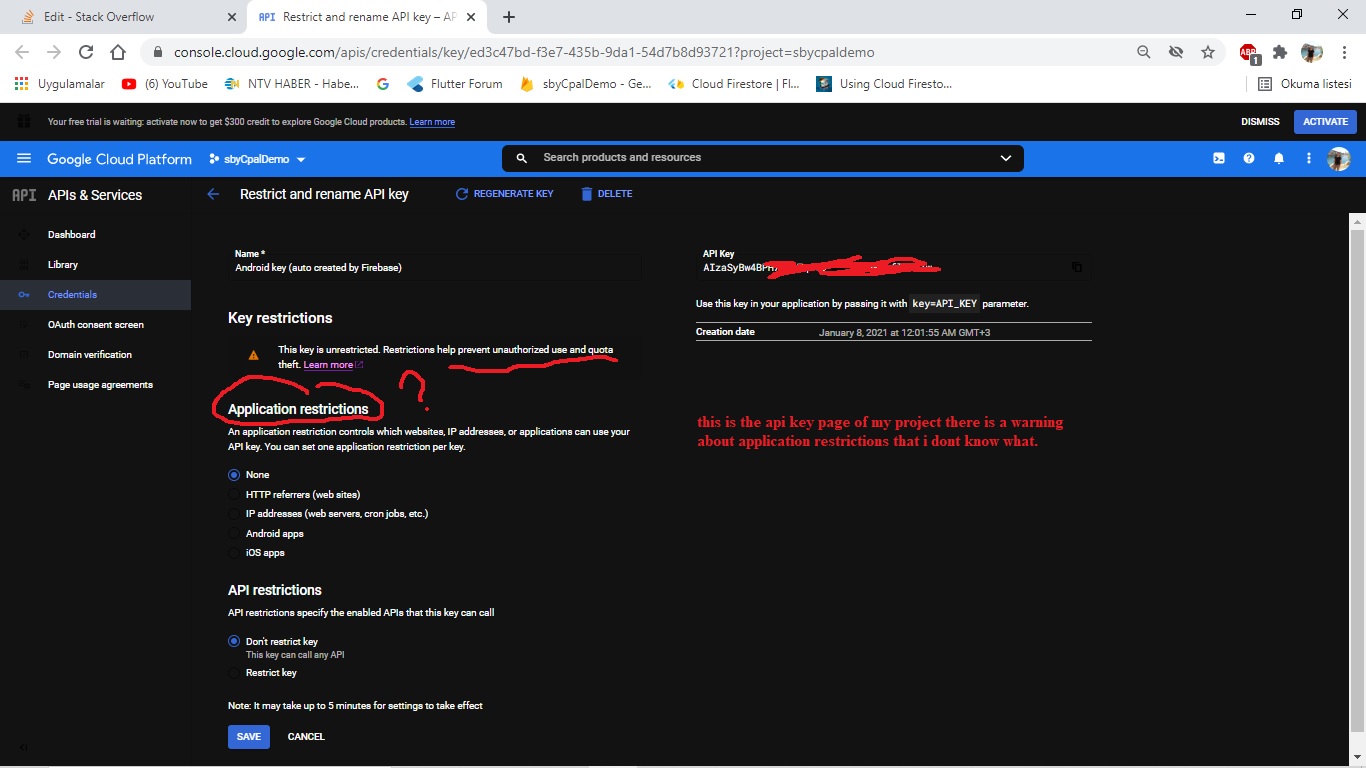Open the three-dot settings menu in header

point(1308,158)
